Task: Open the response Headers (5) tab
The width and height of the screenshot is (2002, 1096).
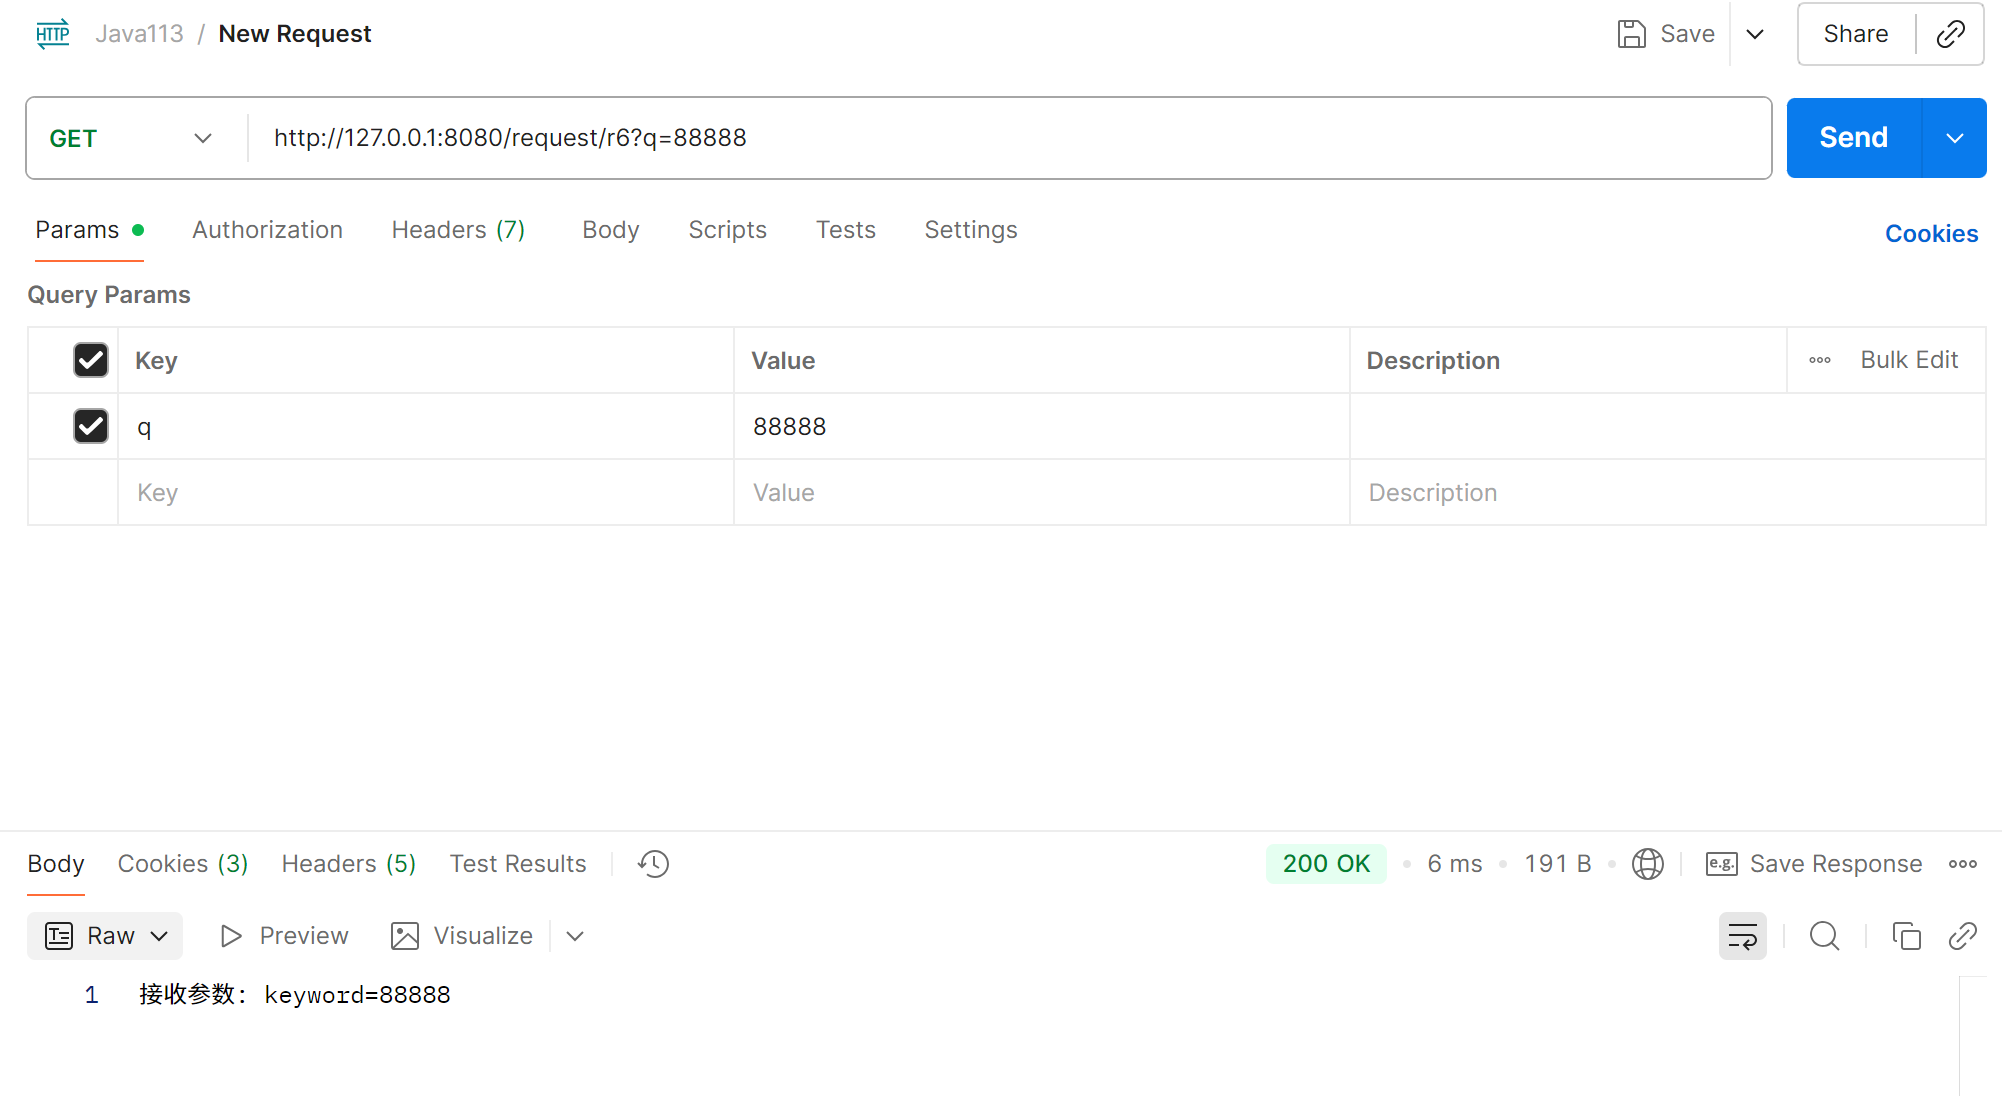Action: click(x=348, y=864)
